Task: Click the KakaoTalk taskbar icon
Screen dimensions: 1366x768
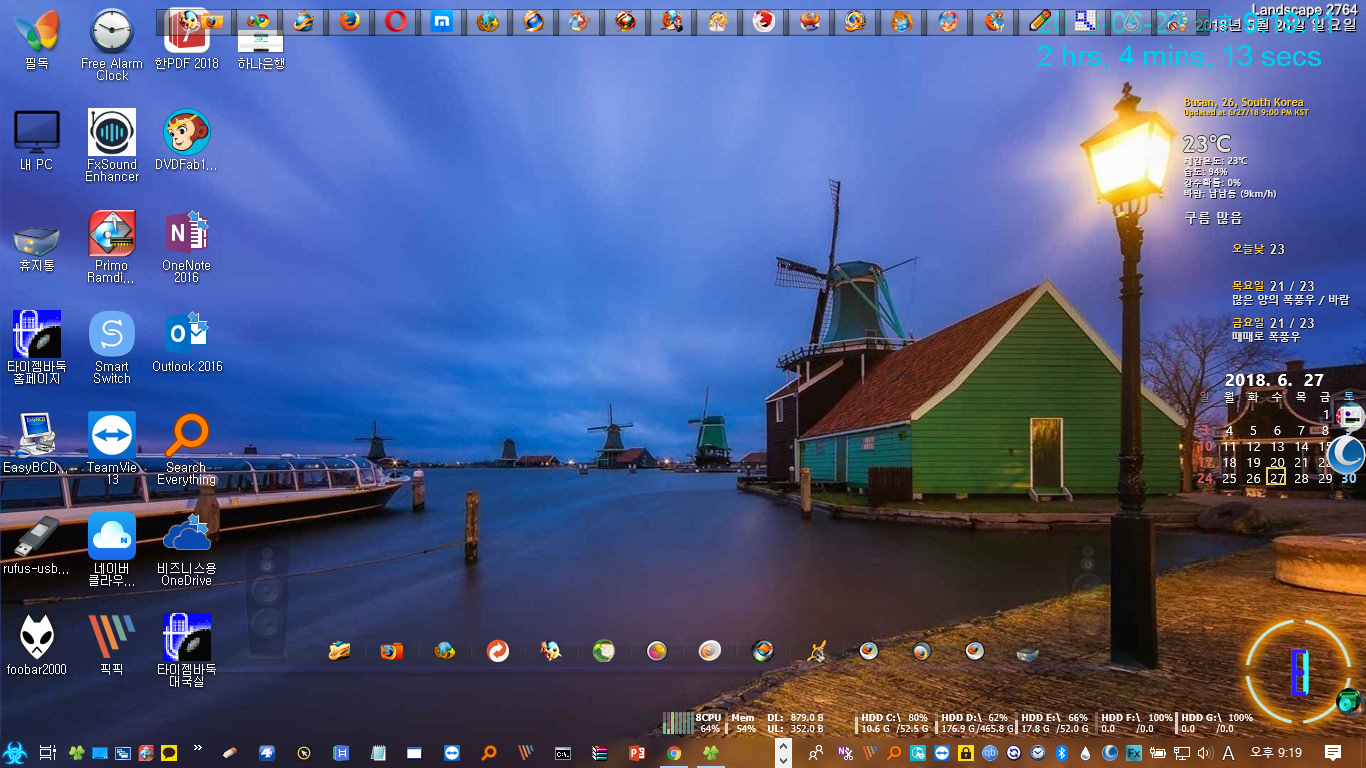Action: (168, 753)
